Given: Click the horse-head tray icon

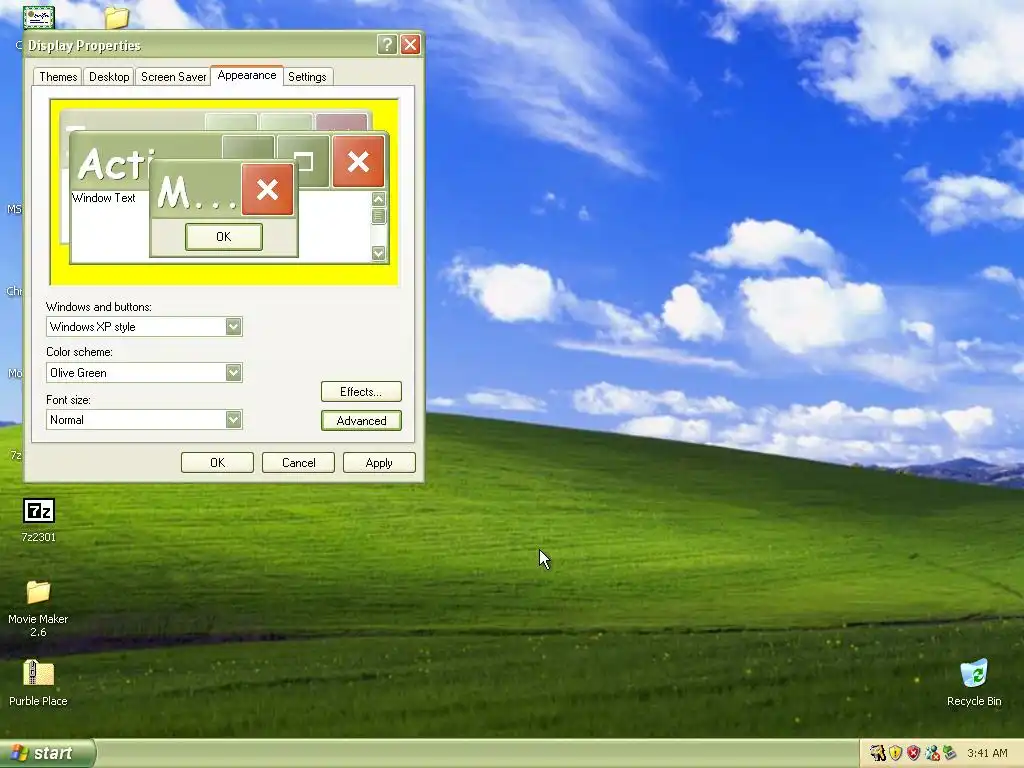Looking at the screenshot, I should click(x=878, y=753).
